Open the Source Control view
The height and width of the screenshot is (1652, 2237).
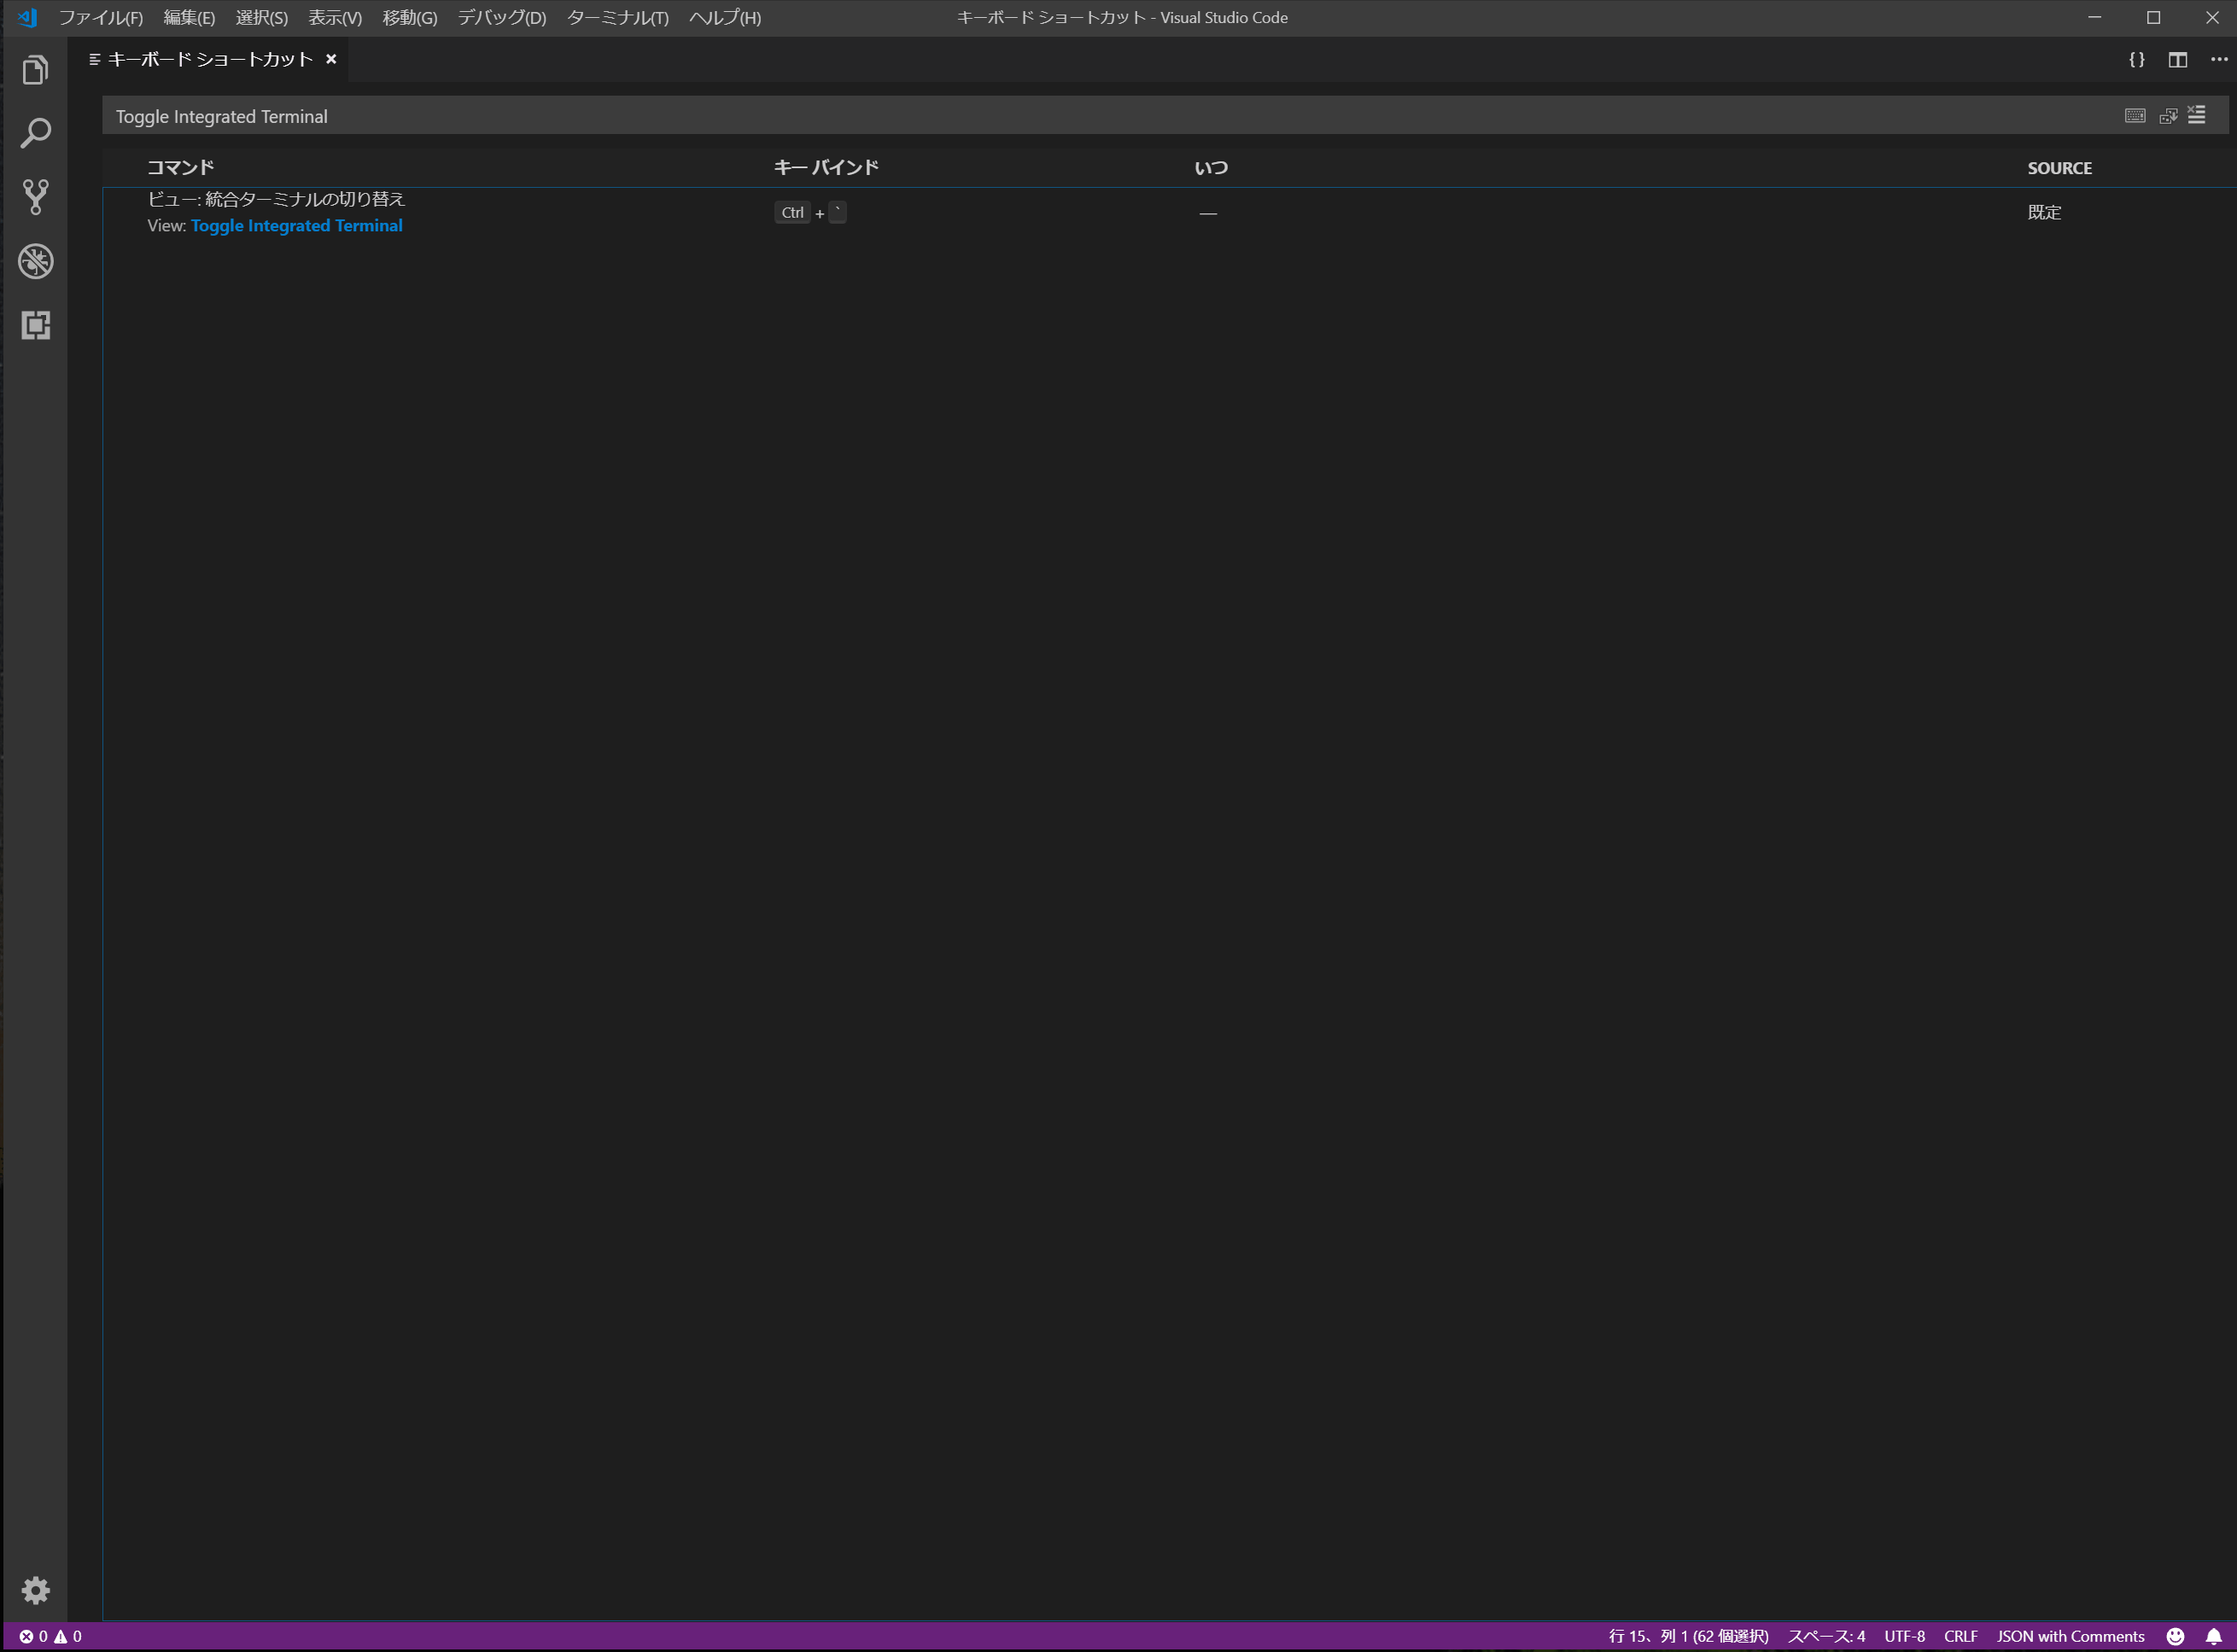[36, 196]
